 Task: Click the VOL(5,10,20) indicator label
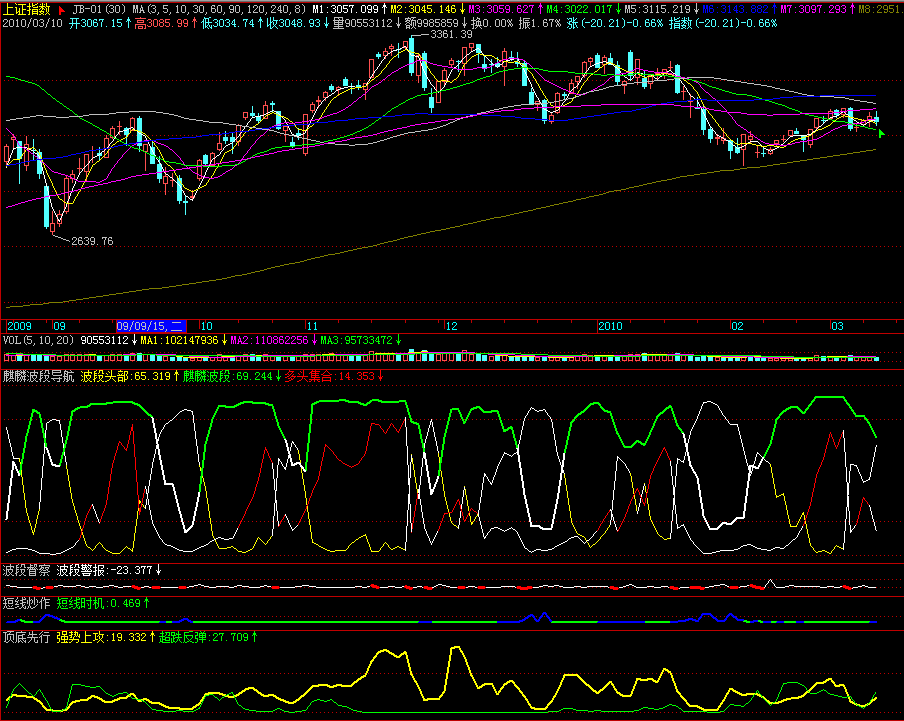(39, 340)
